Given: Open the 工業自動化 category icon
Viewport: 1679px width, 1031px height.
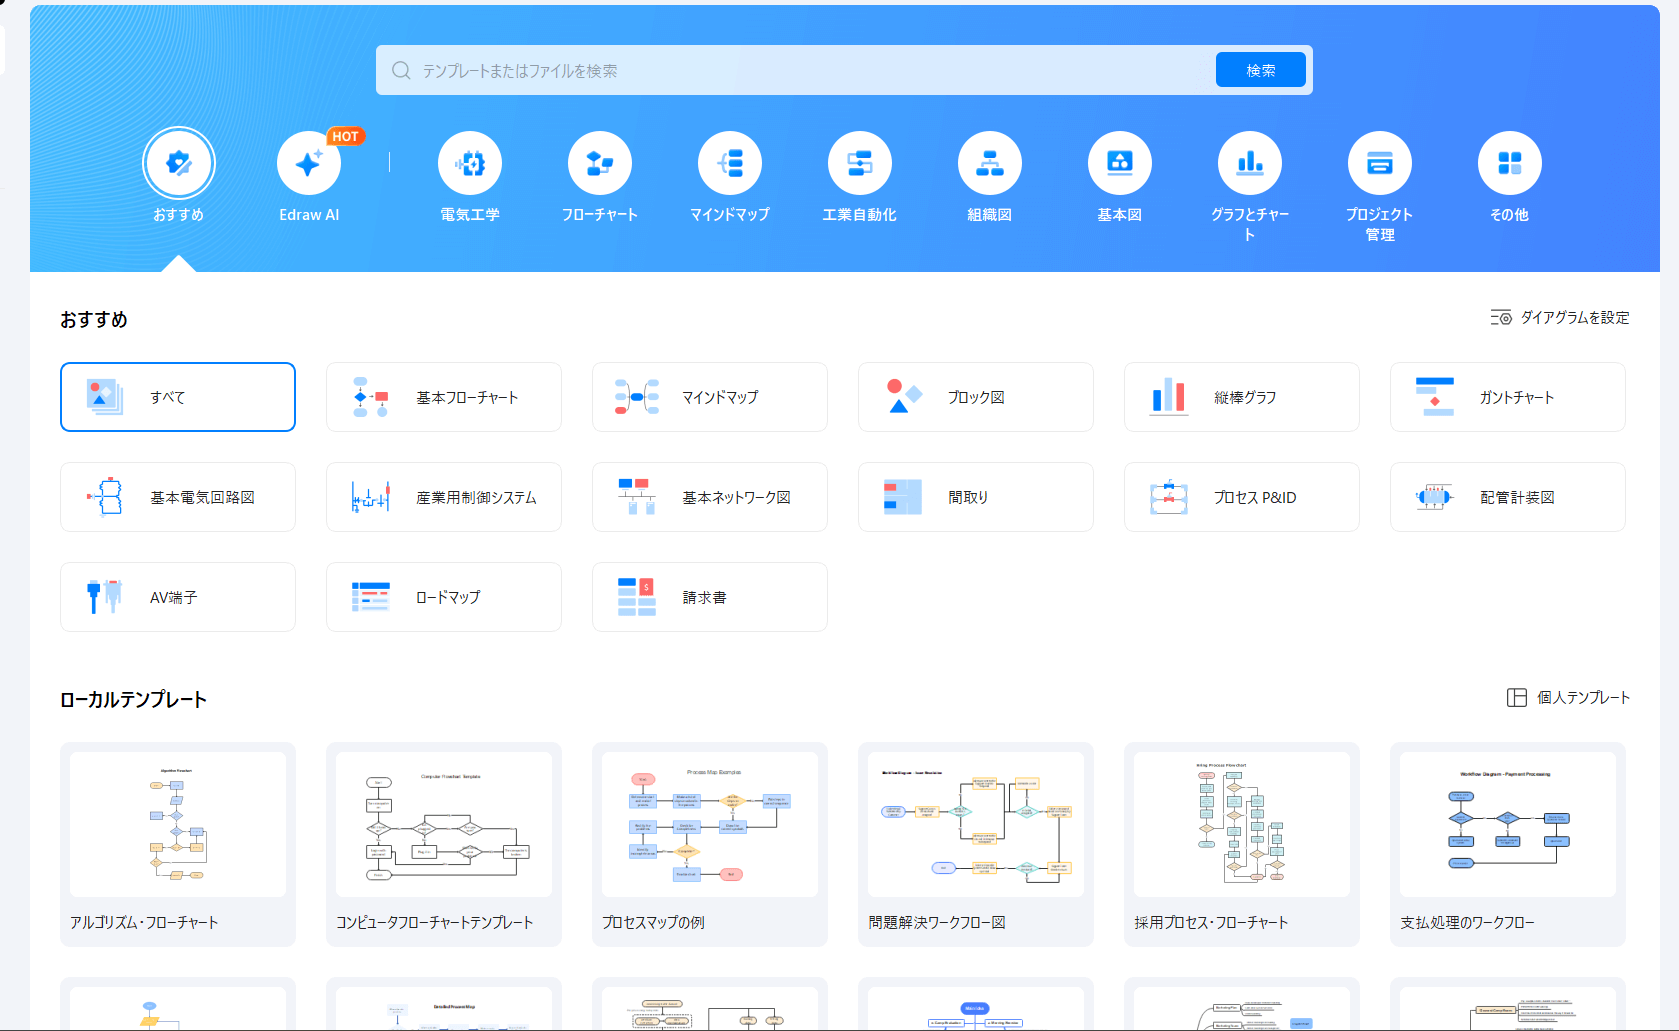Looking at the screenshot, I should (x=860, y=163).
